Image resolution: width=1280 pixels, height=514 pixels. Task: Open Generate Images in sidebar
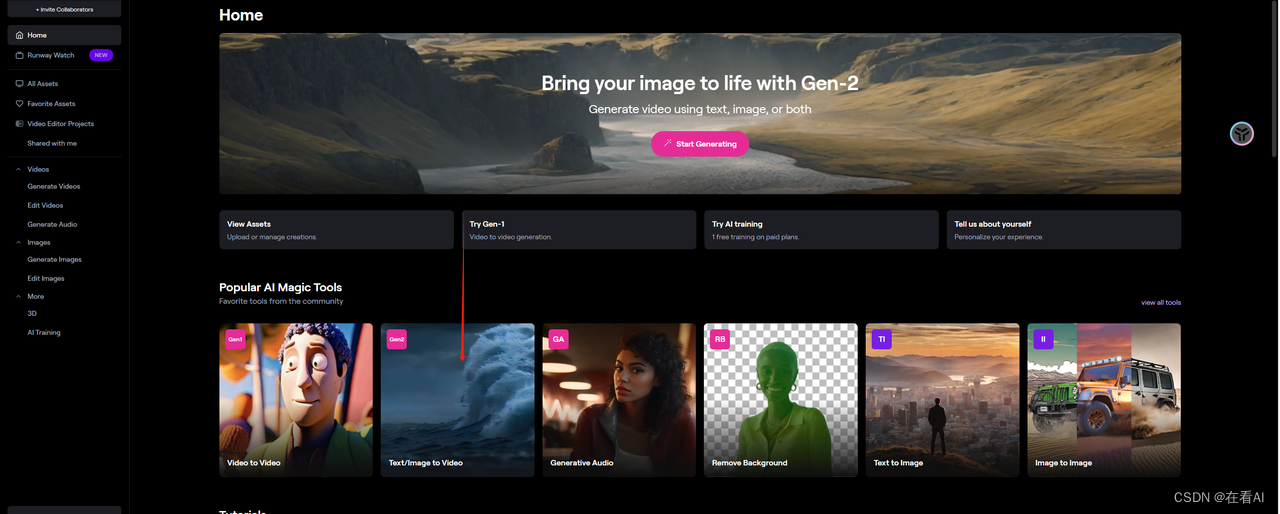click(55, 259)
